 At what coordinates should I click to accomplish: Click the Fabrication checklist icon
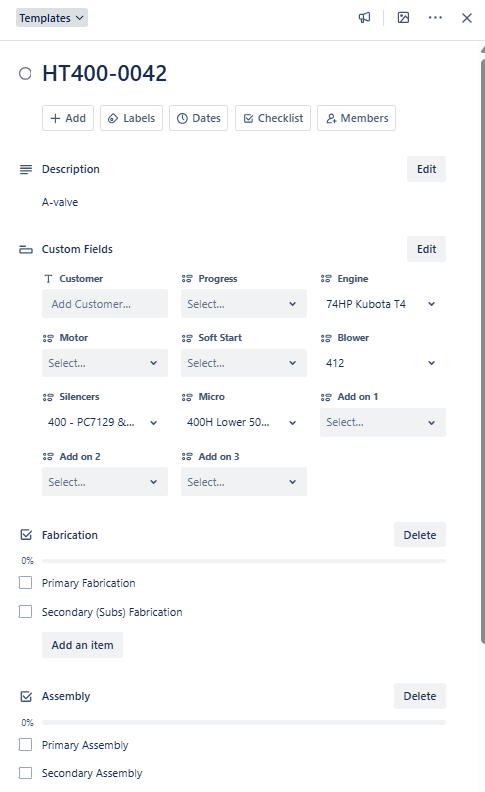tap(26, 535)
